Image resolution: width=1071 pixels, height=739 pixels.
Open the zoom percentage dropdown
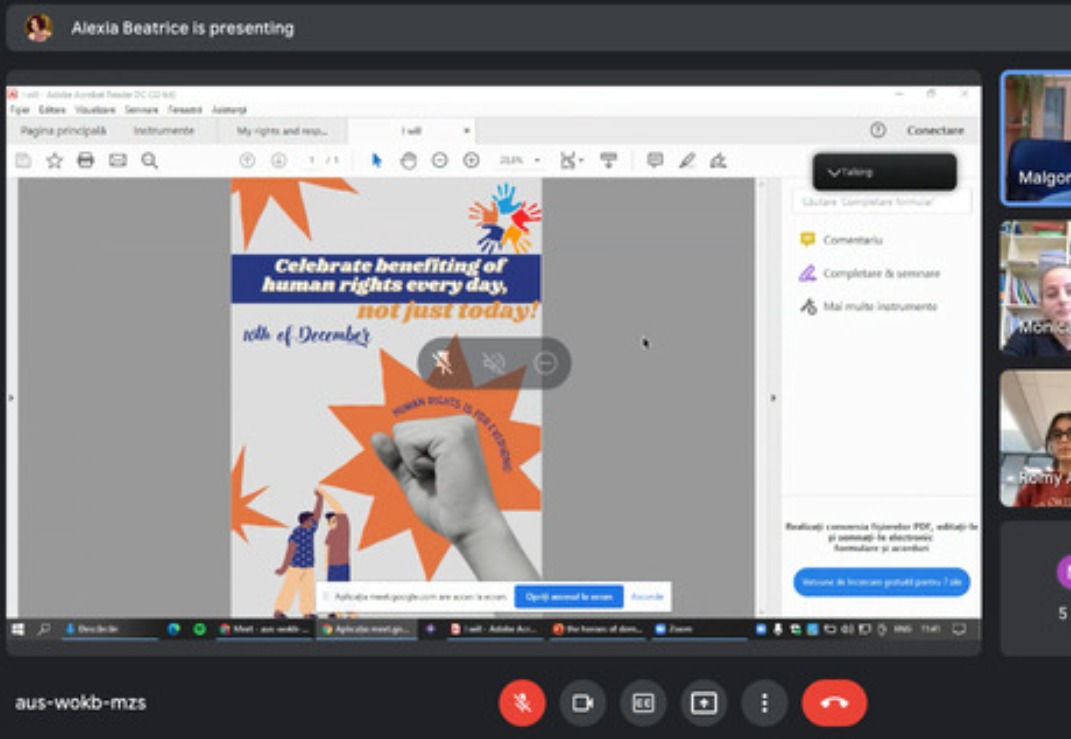pyautogui.click(x=537, y=160)
